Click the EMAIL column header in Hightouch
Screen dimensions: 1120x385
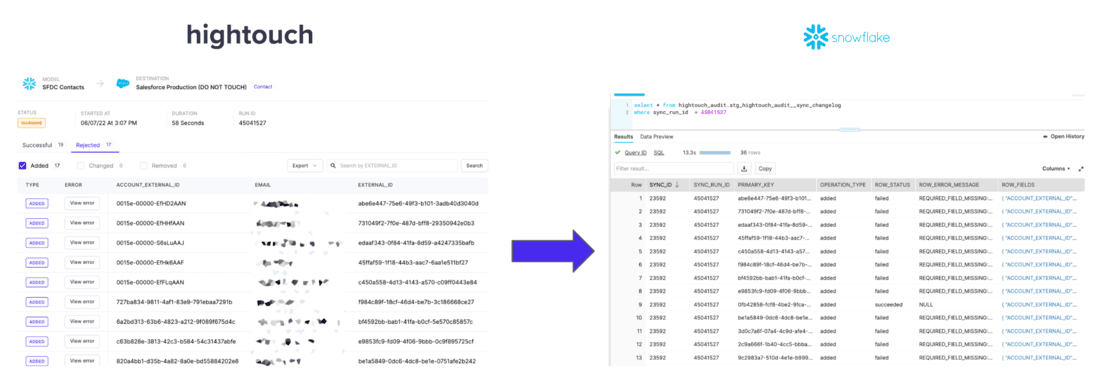(263, 185)
